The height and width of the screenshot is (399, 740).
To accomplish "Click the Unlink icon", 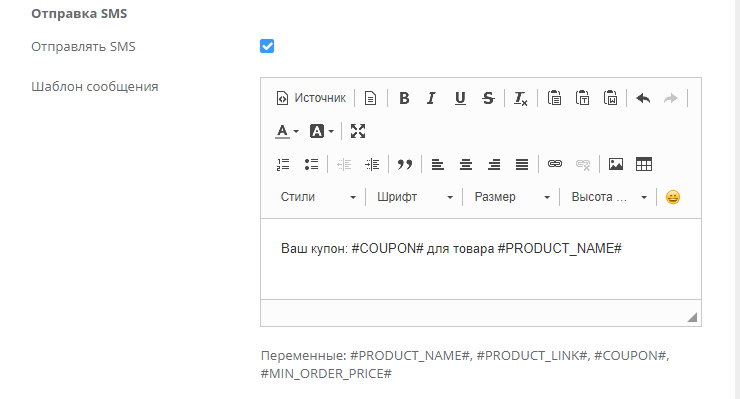I will 583,164.
